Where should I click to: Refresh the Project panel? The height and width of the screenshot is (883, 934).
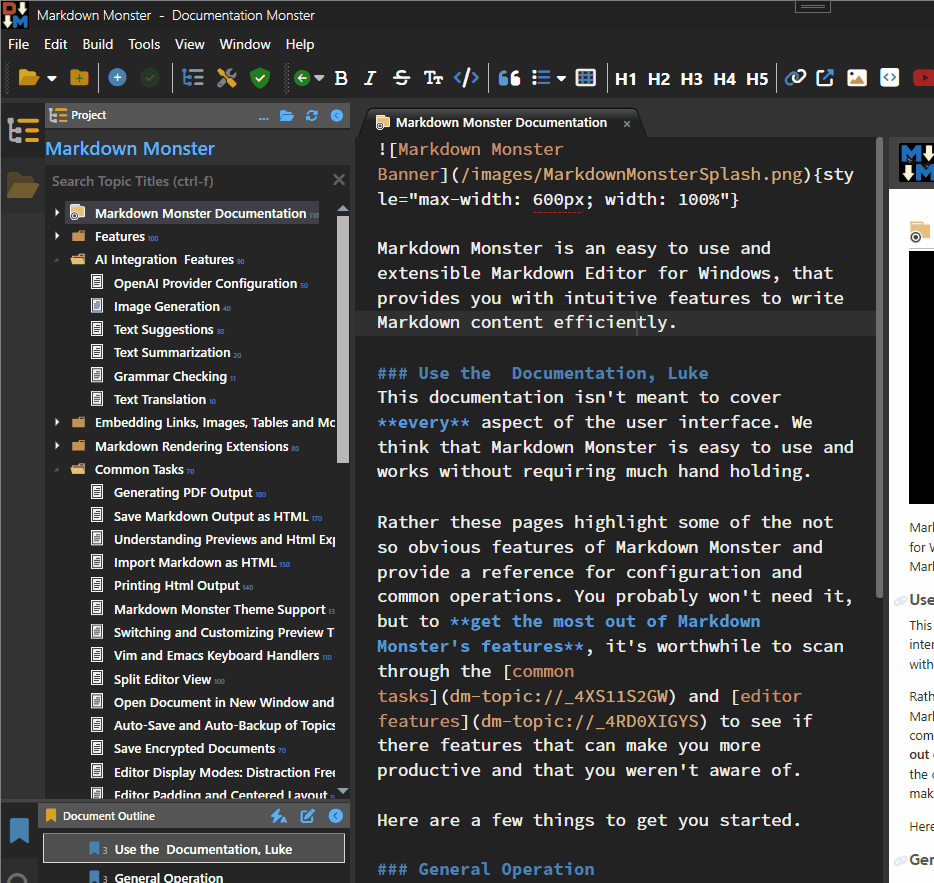pos(312,116)
